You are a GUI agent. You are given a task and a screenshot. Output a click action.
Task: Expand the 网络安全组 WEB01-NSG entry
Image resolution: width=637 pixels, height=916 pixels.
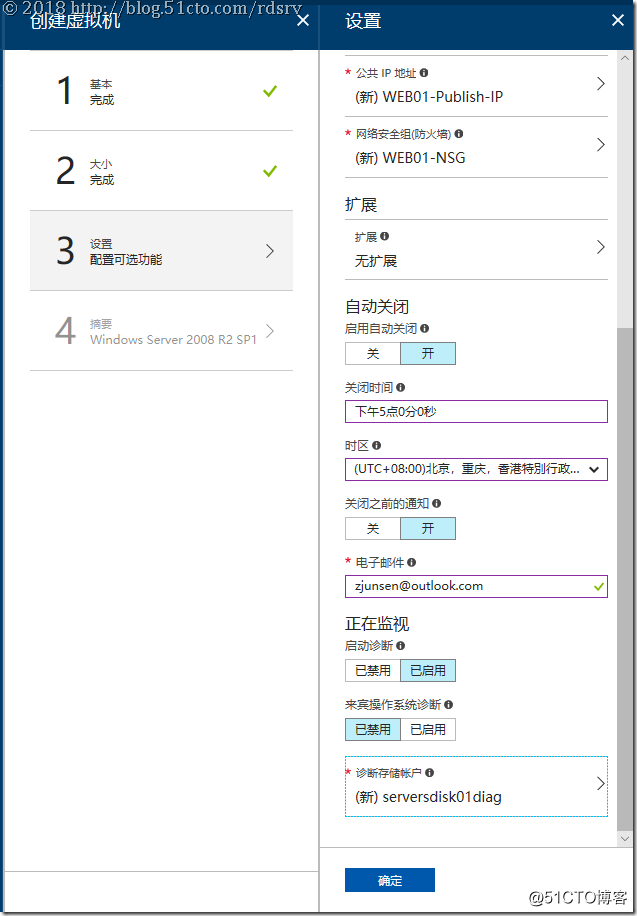coord(600,145)
